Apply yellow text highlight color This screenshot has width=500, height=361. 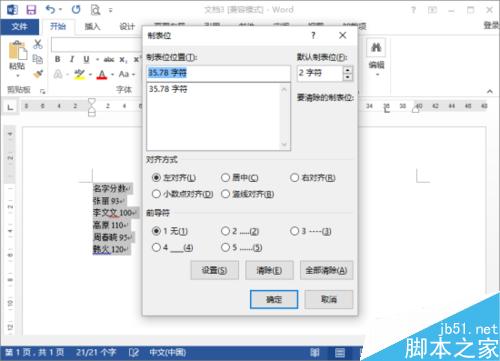pos(79,74)
